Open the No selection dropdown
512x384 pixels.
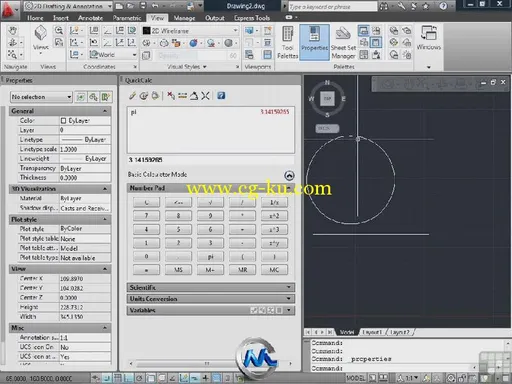[41, 97]
